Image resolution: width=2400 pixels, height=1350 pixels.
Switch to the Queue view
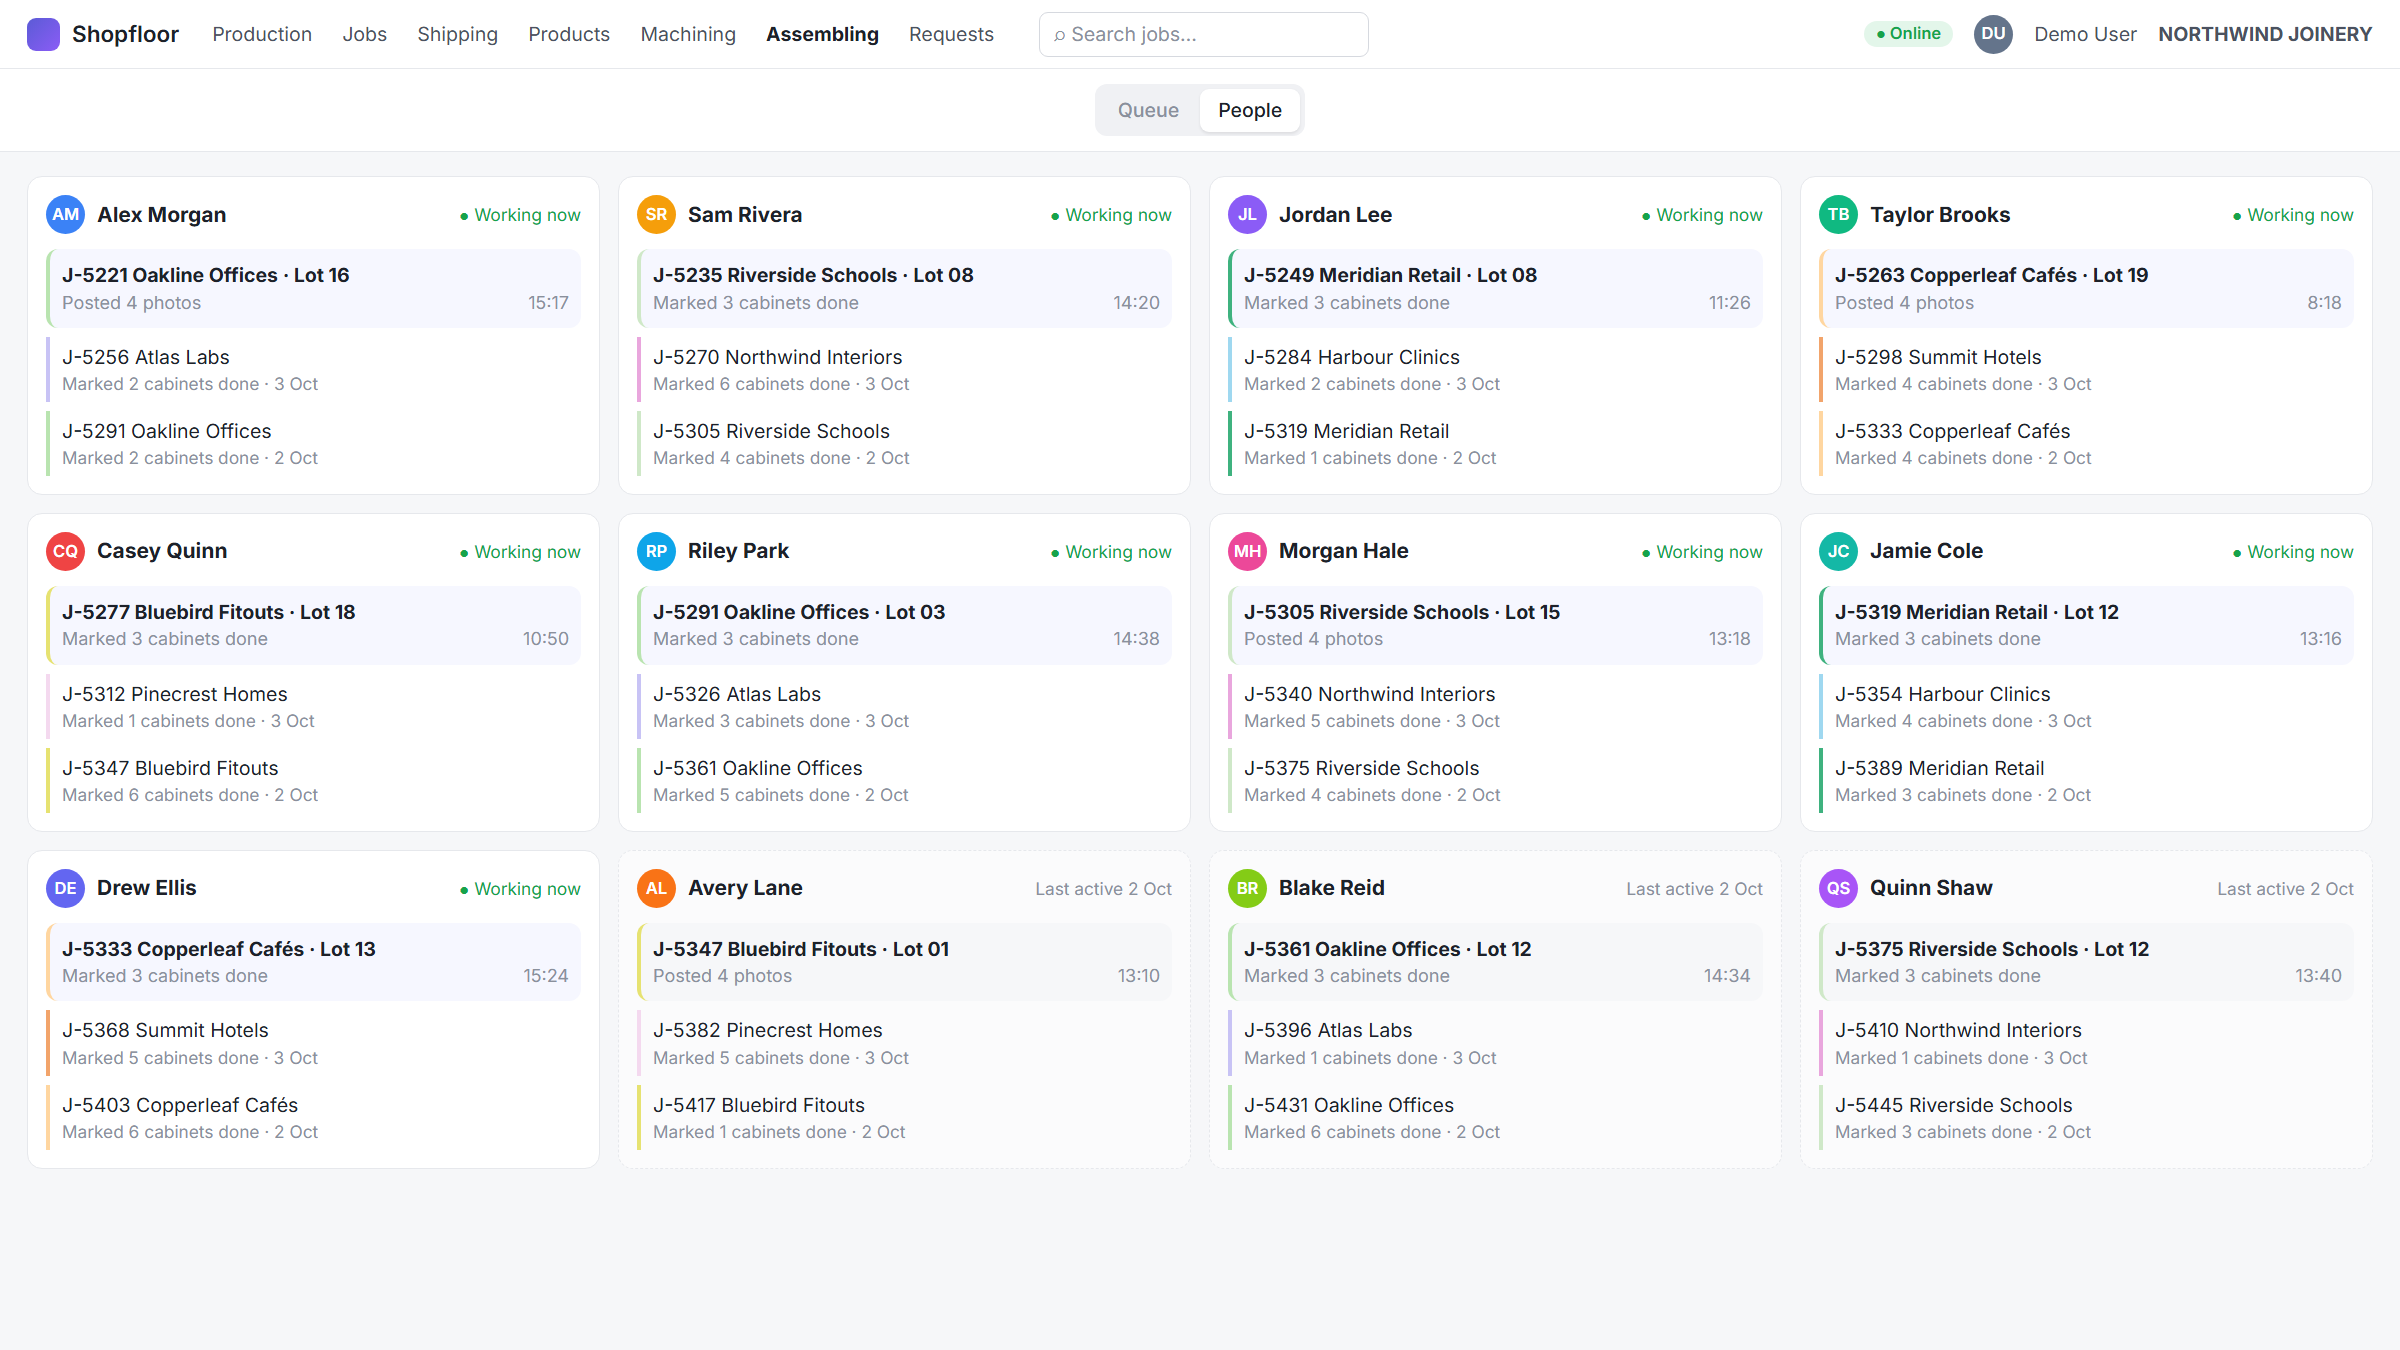point(1148,110)
